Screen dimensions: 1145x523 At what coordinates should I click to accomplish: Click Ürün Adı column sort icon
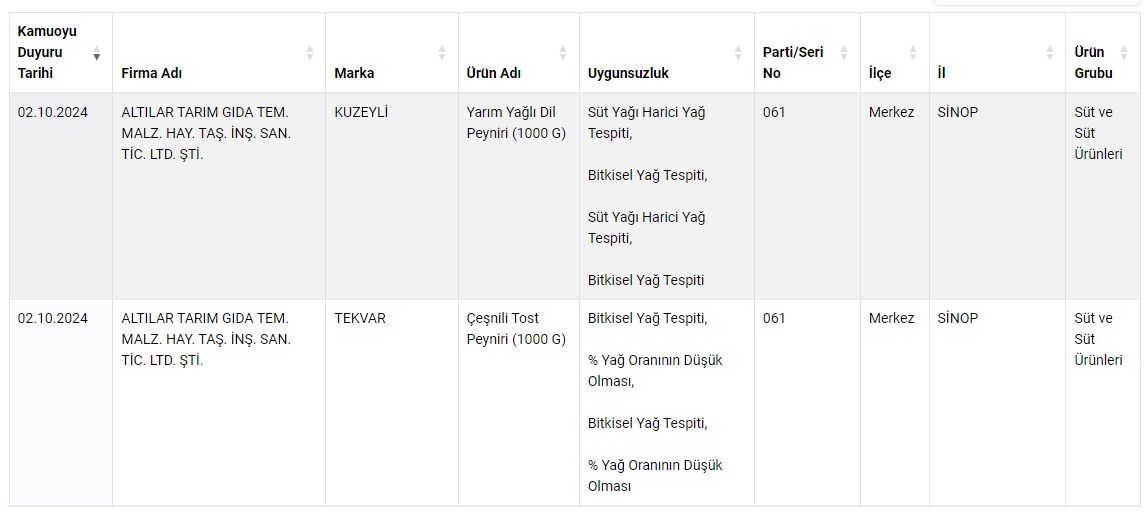pyautogui.click(x=563, y=53)
